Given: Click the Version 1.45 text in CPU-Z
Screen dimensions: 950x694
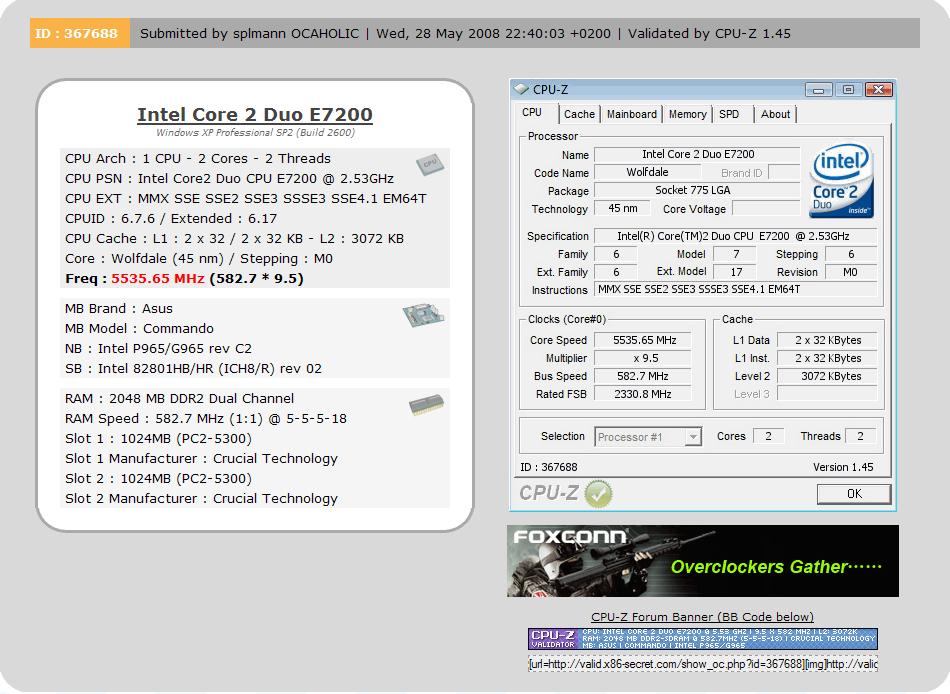Looking at the screenshot, I should click(x=843, y=467).
